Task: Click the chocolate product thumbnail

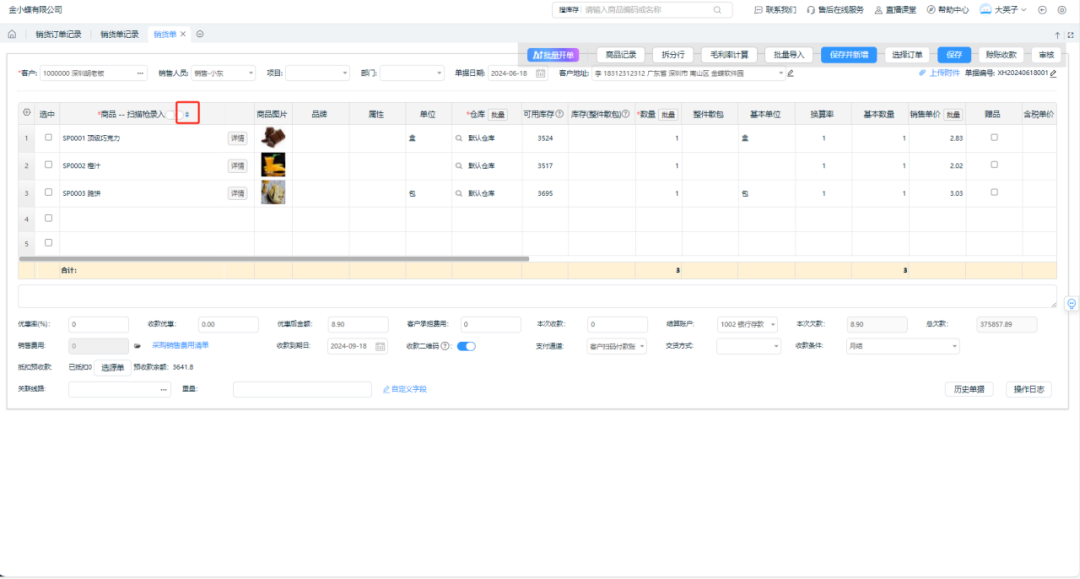Action: 273,138
